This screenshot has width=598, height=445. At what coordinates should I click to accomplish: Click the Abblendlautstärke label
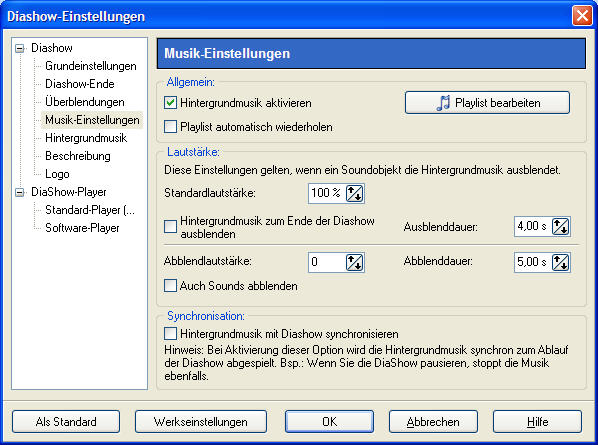pos(208,261)
